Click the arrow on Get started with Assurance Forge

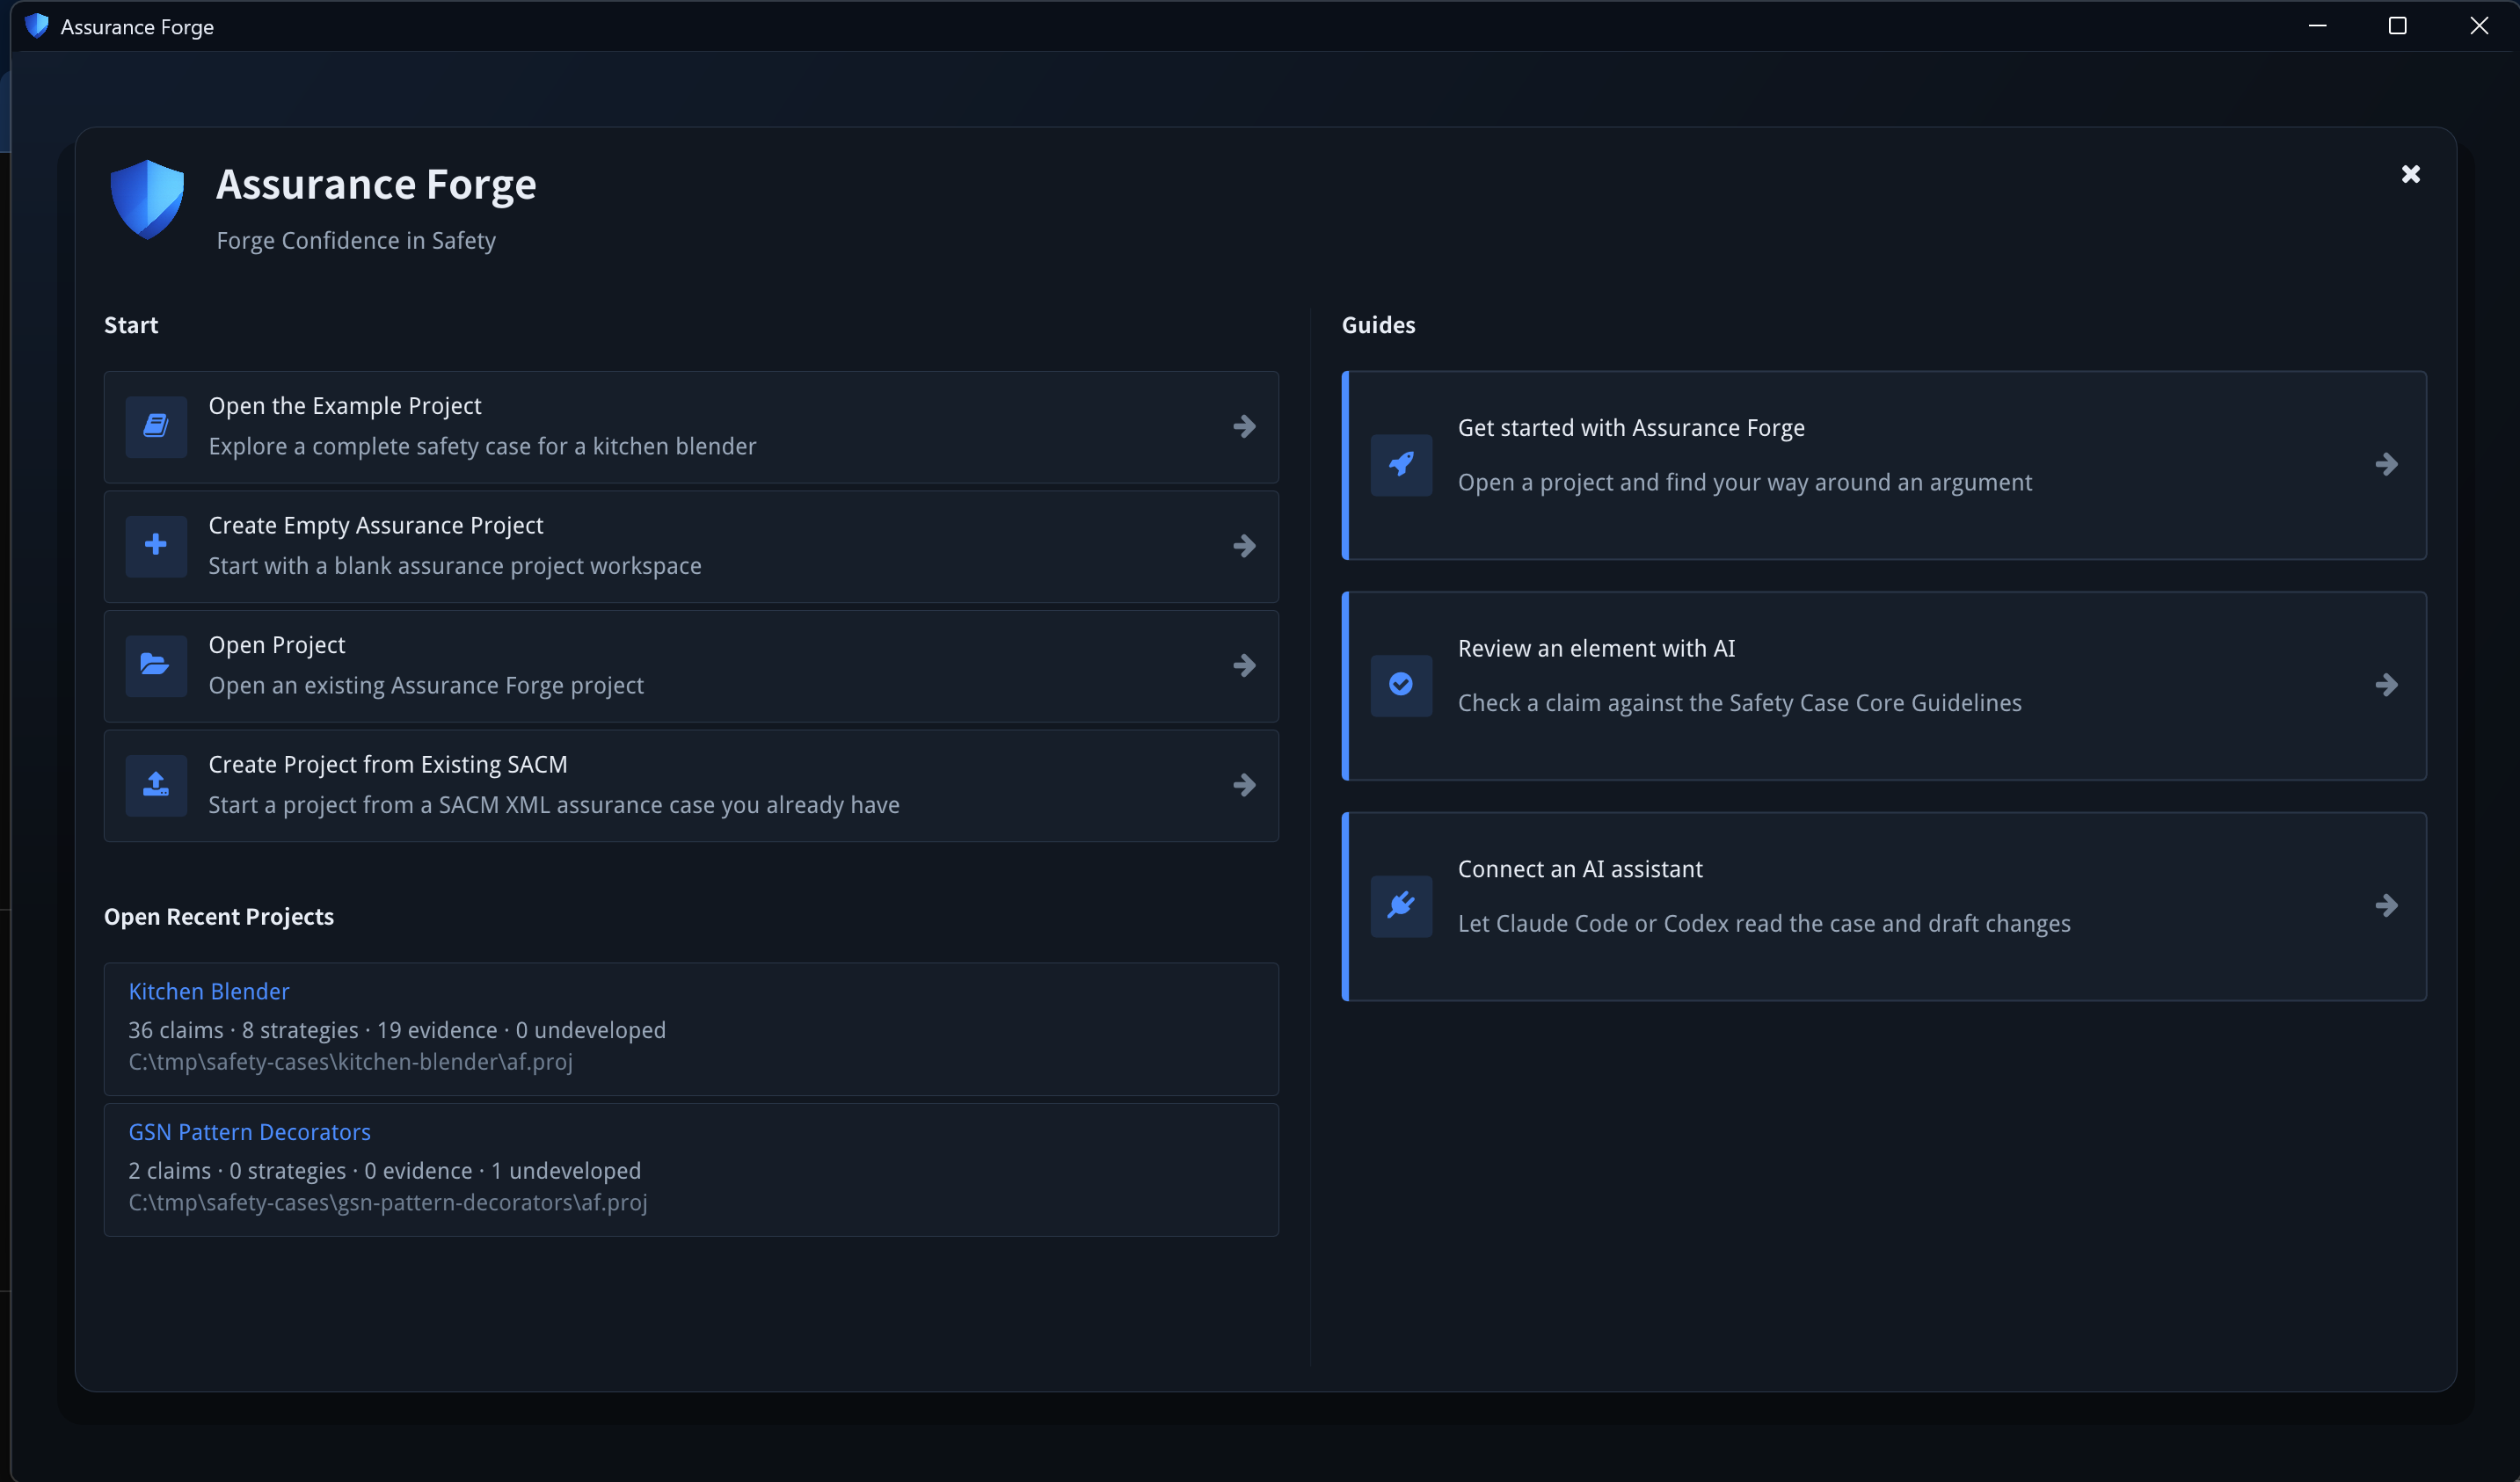click(2386, 464)
